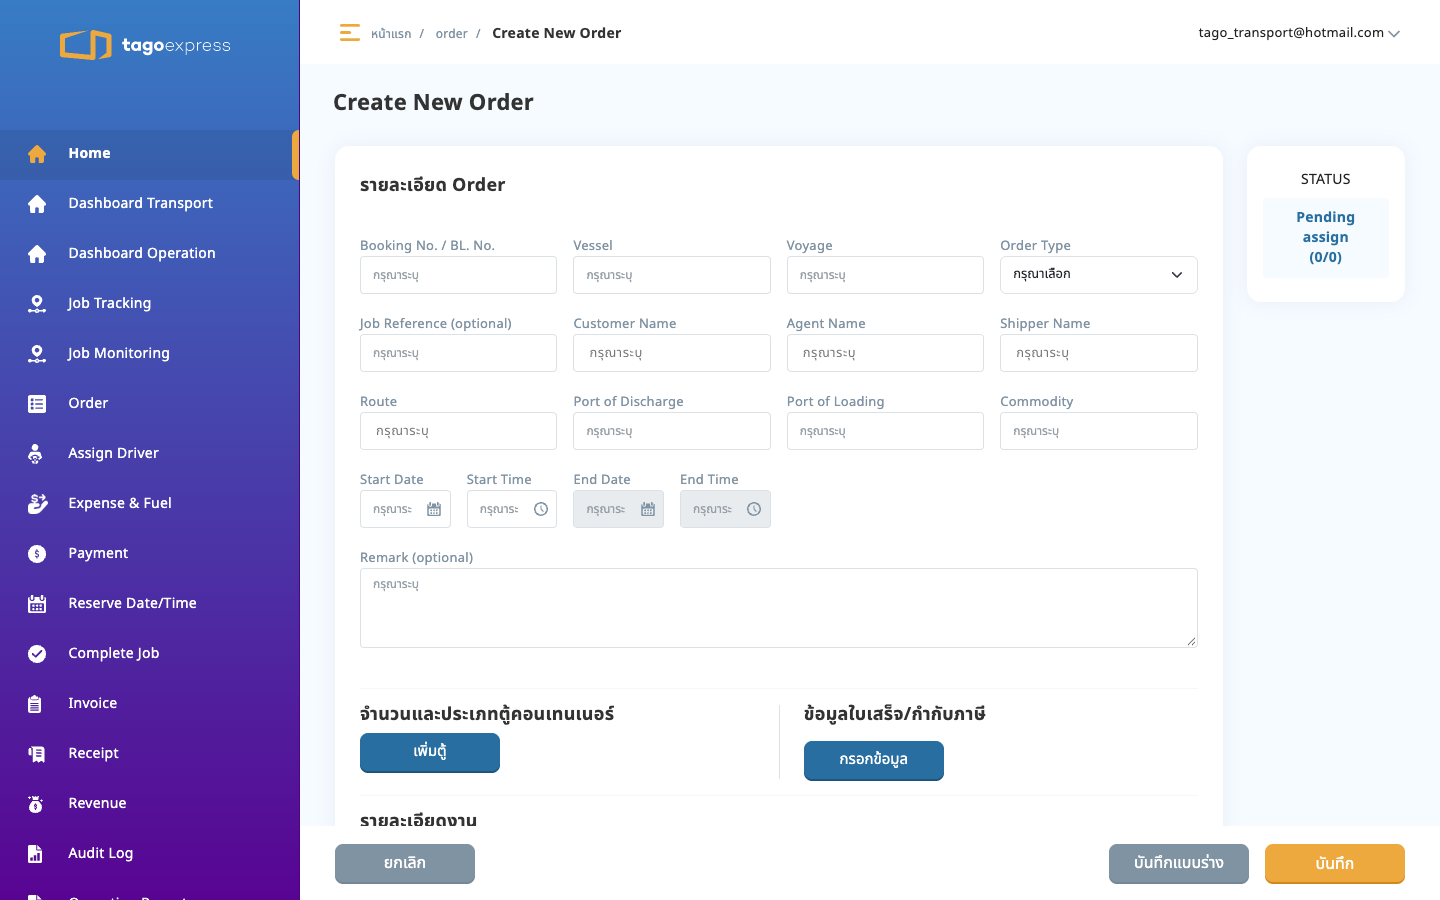Click the Pending assign (0/0) status
The width and height of the screenshot is (1440, 900).
1326,238
